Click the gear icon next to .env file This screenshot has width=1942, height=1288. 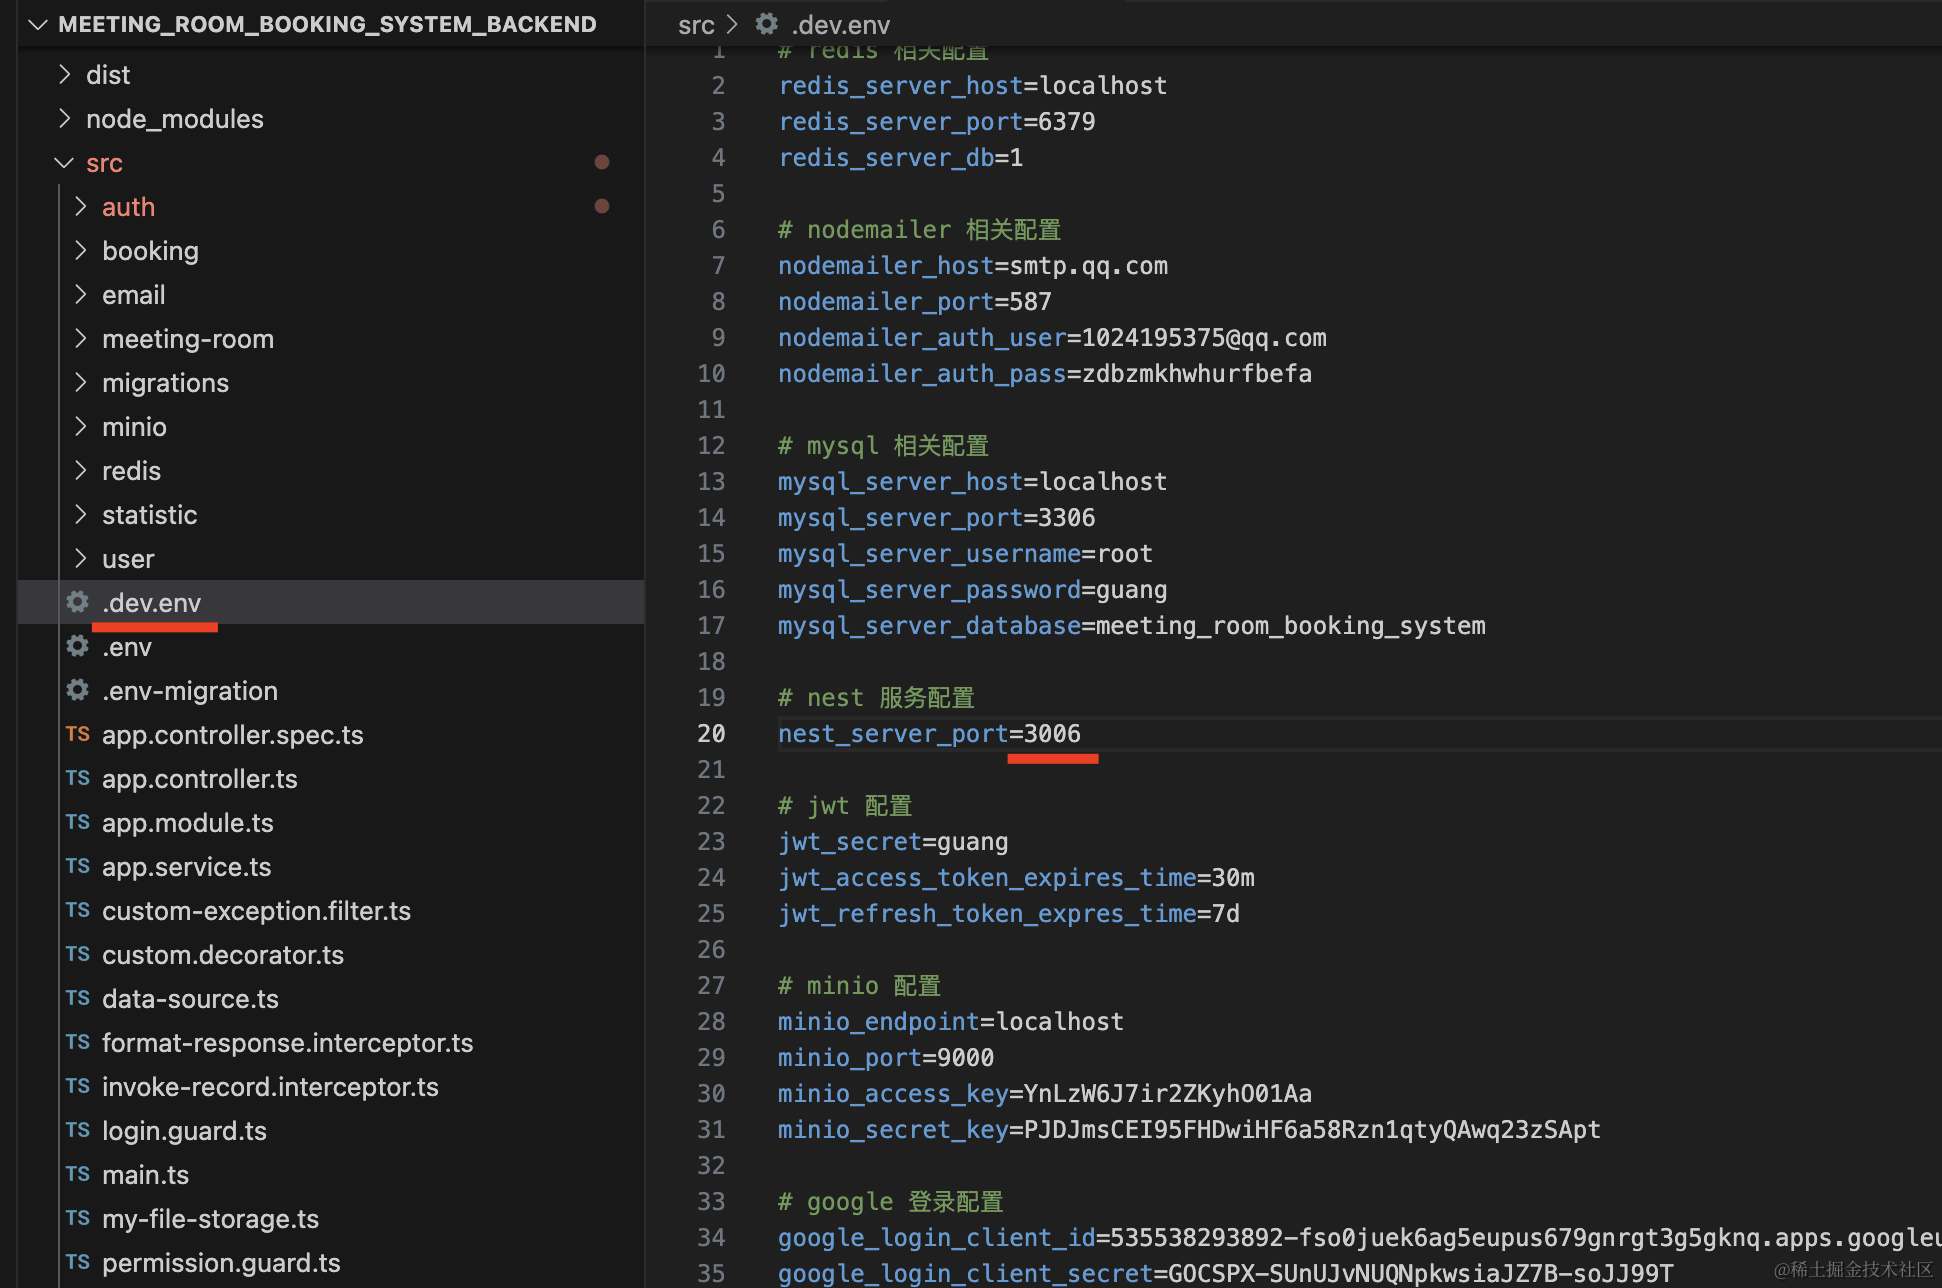(x=78, y=646)
